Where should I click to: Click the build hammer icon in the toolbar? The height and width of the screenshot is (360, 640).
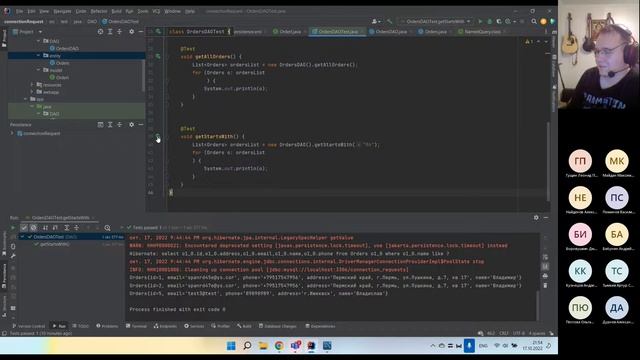click(389, 21)
